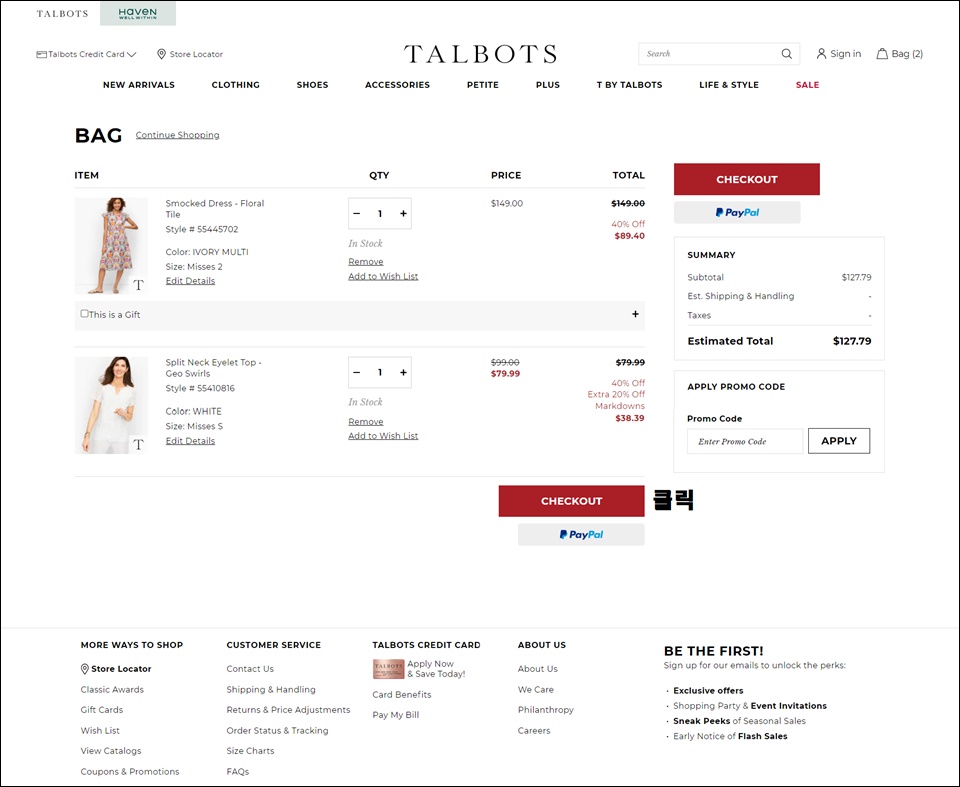Select the small TALBOTS brand tab
Image resolution: width=960 pixels, height=787 pixels.
(62, 13)
